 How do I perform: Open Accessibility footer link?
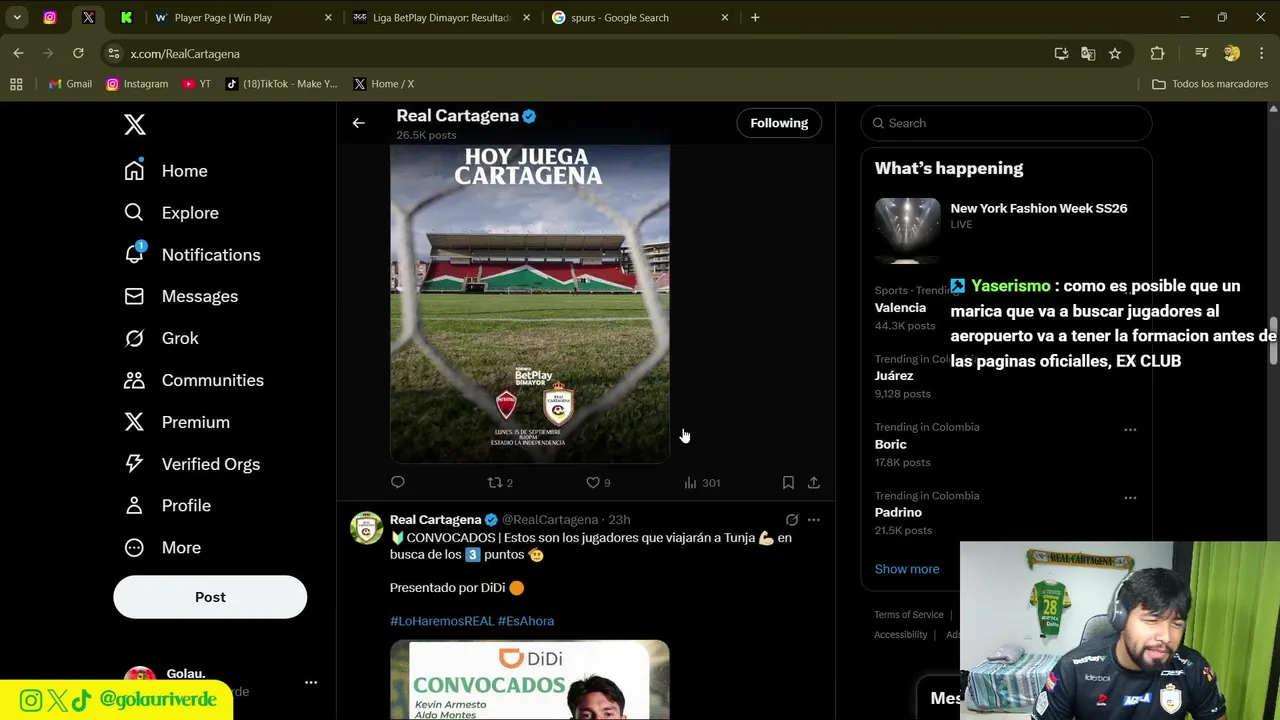tap(900, 635)
